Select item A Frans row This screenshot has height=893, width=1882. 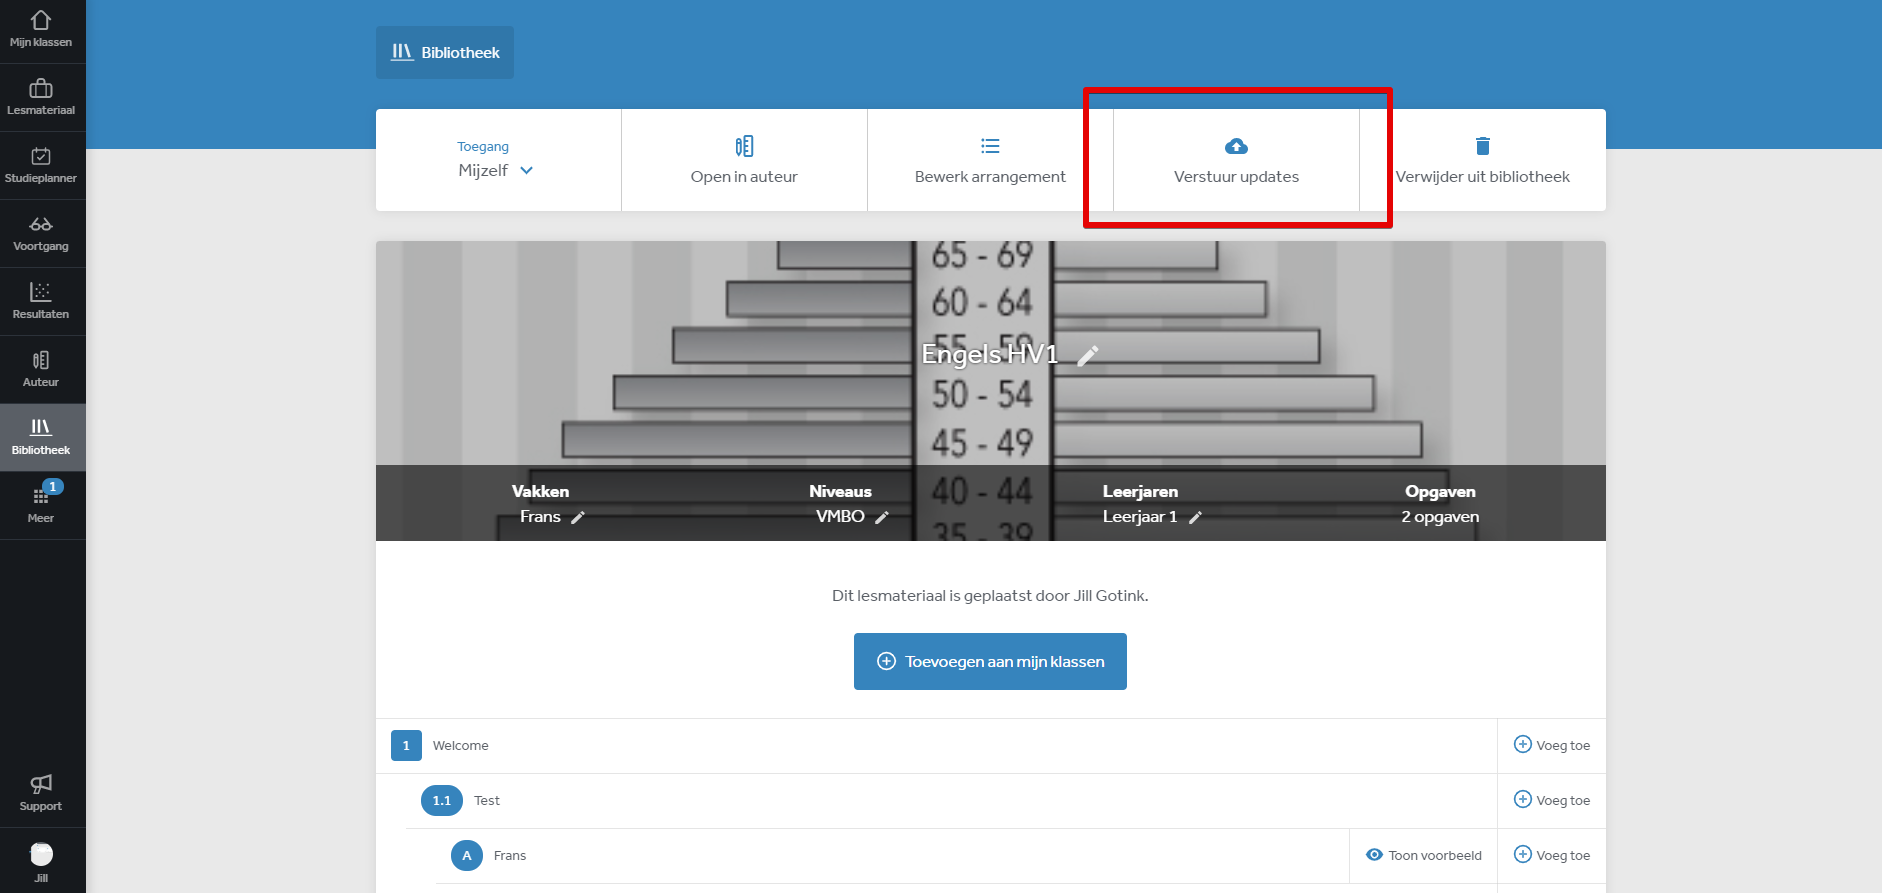coord(892,856)
